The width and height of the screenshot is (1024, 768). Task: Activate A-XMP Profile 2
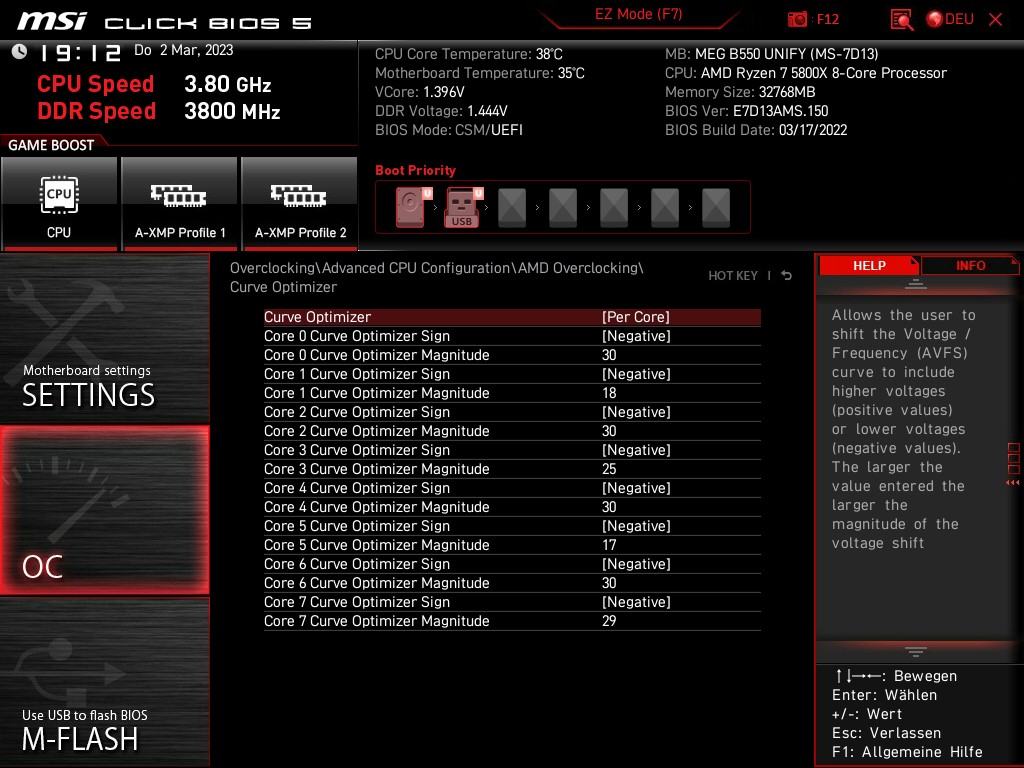pyautogui.click(x=299, y=204)
